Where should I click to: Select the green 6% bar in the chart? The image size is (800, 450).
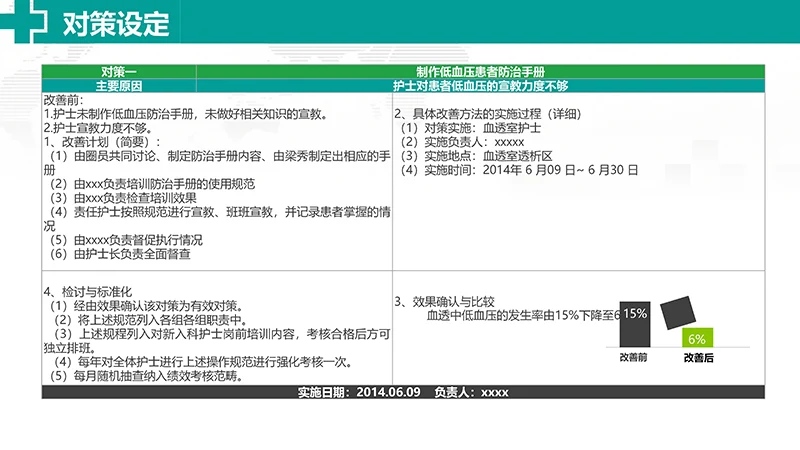tap(697, 338)
